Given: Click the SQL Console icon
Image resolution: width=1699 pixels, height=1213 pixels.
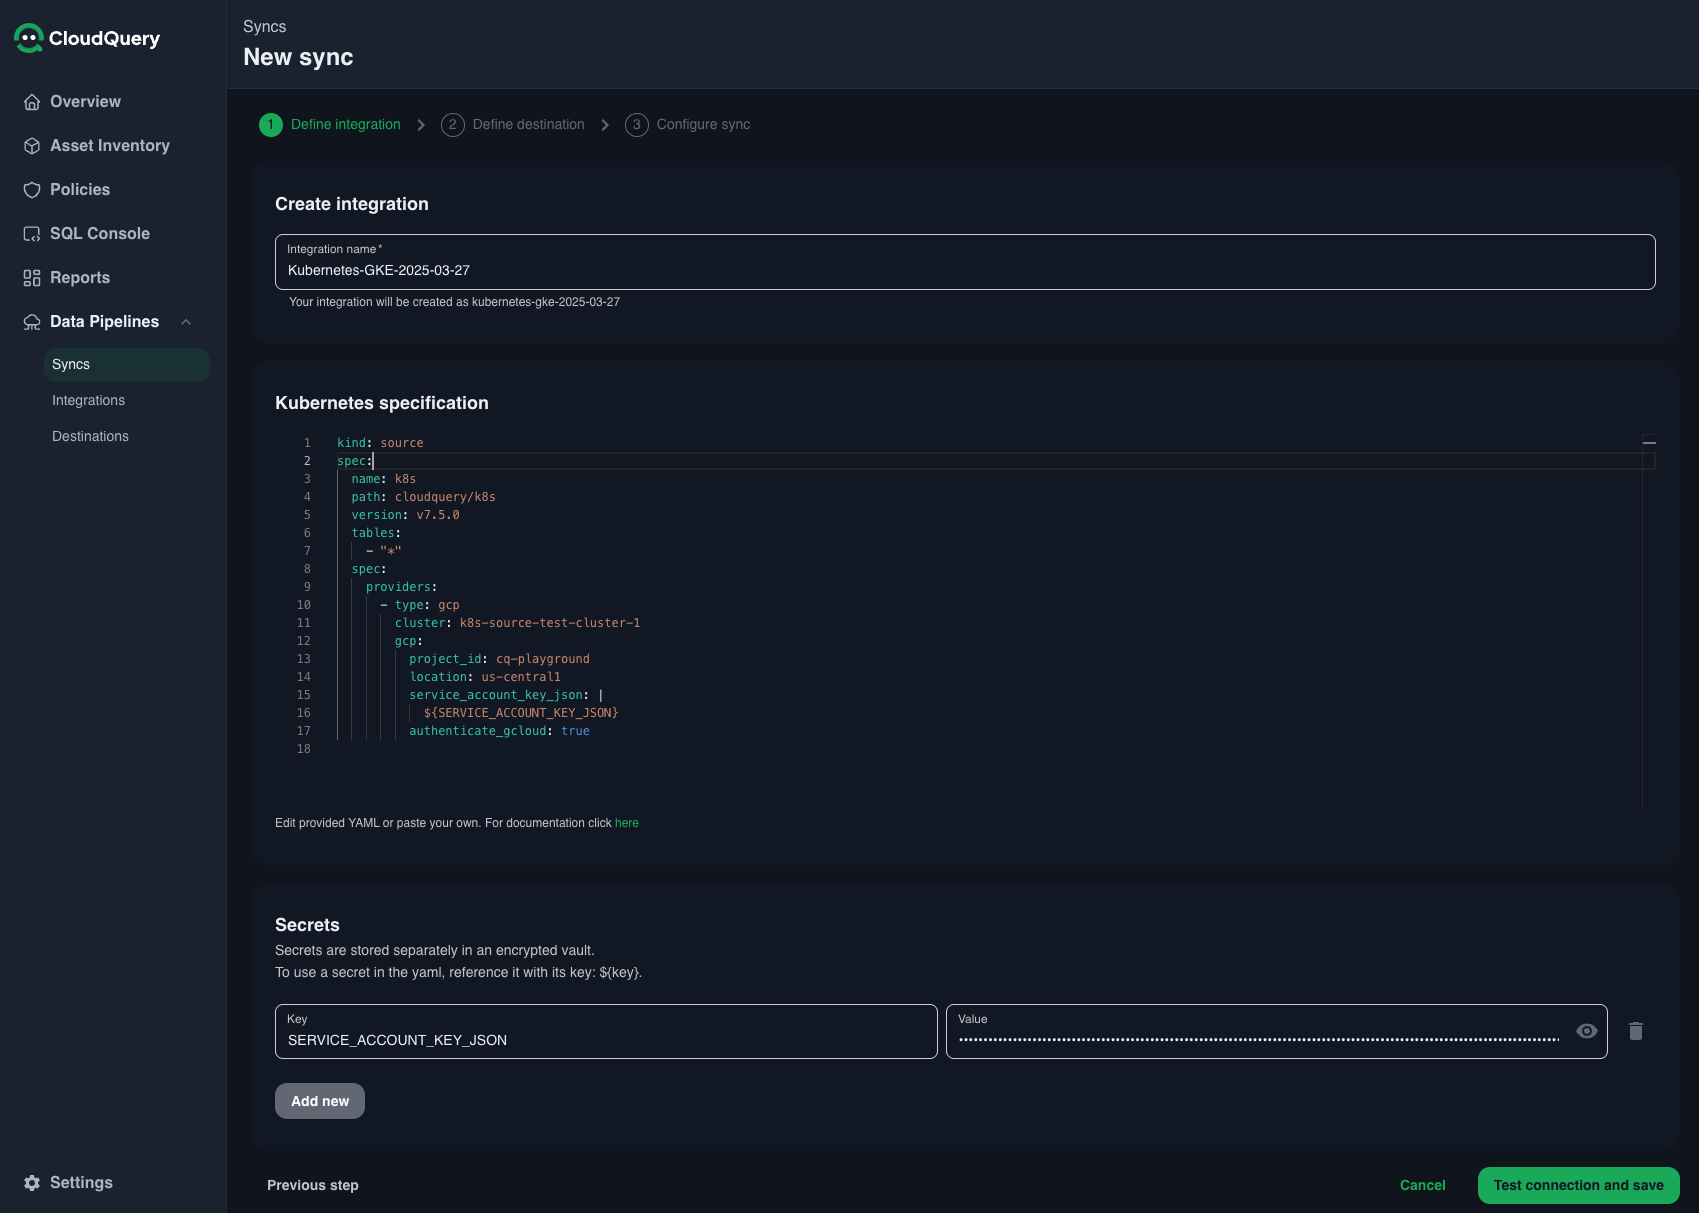Looking at the screenshot, I should pyautogui.click(x=32, y=234).
